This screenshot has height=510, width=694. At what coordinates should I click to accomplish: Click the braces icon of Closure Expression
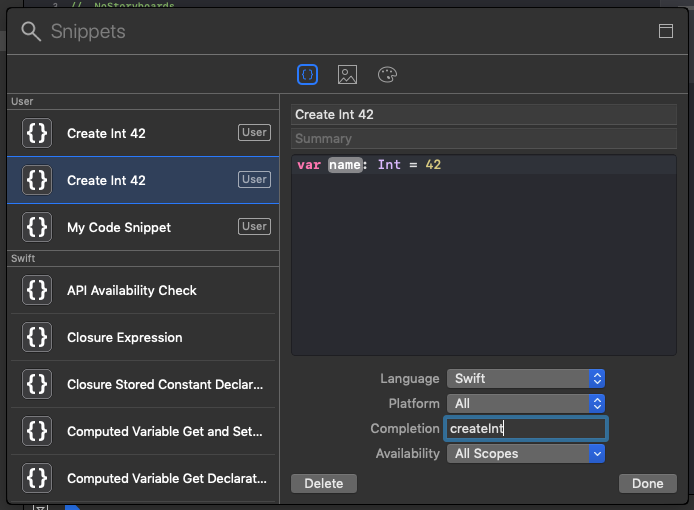tap(37, 337)
